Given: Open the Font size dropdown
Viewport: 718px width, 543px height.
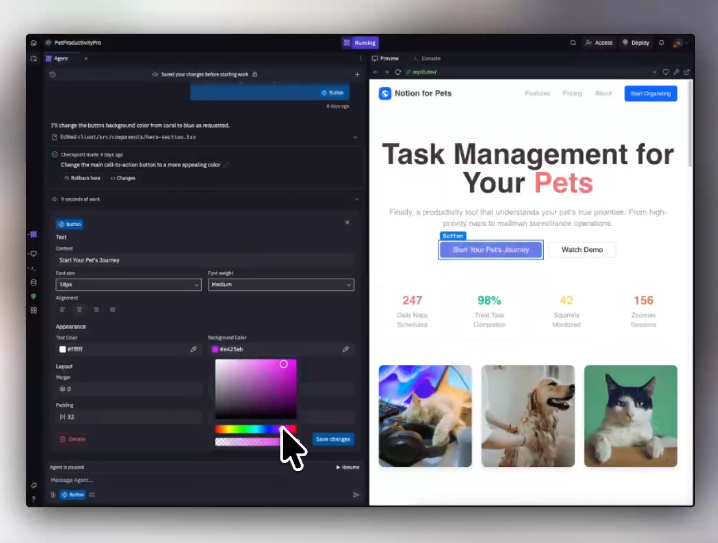Looking at the screenshot, I should pyautogui.click(x=129, y=284).
